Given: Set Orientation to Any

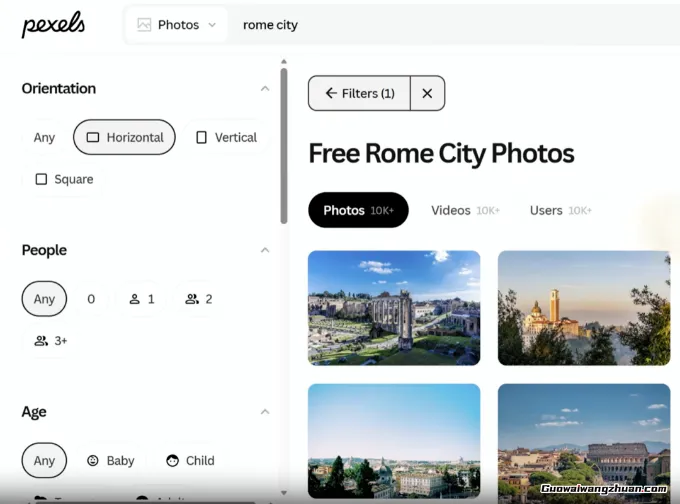Looking at the screenshot, I should 44,137.
